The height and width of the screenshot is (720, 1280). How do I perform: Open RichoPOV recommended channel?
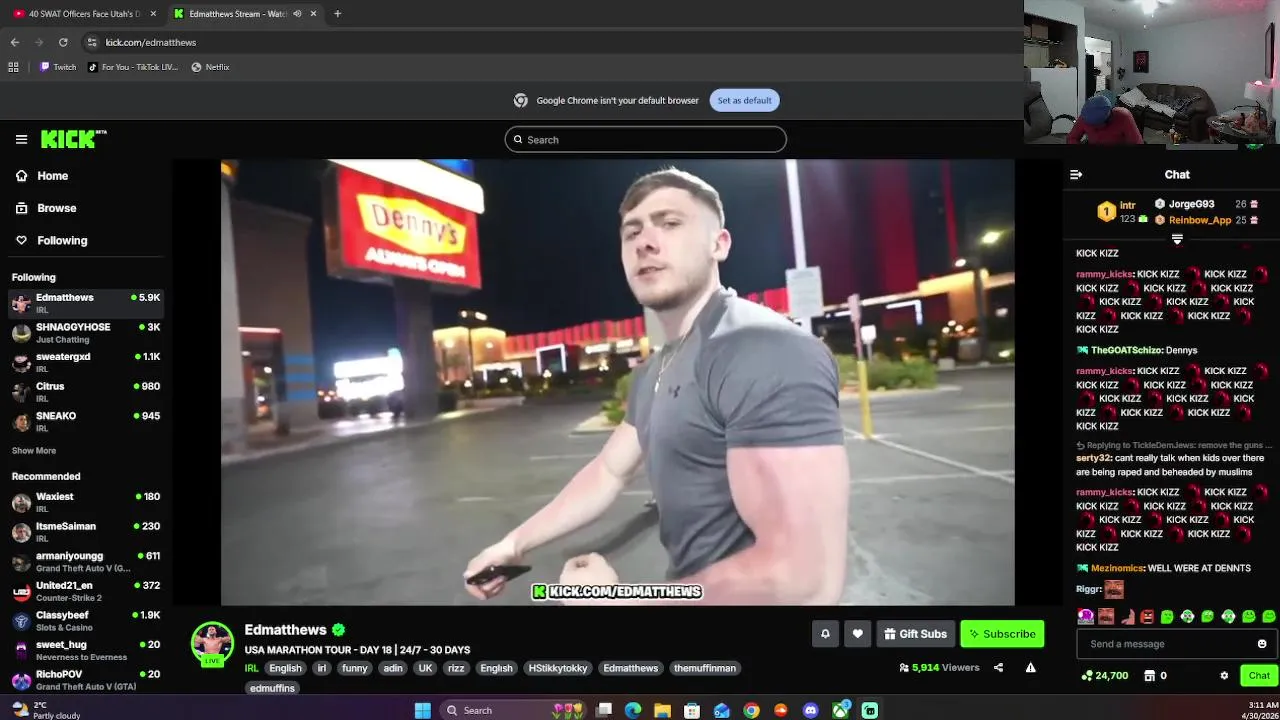(85, 679)
